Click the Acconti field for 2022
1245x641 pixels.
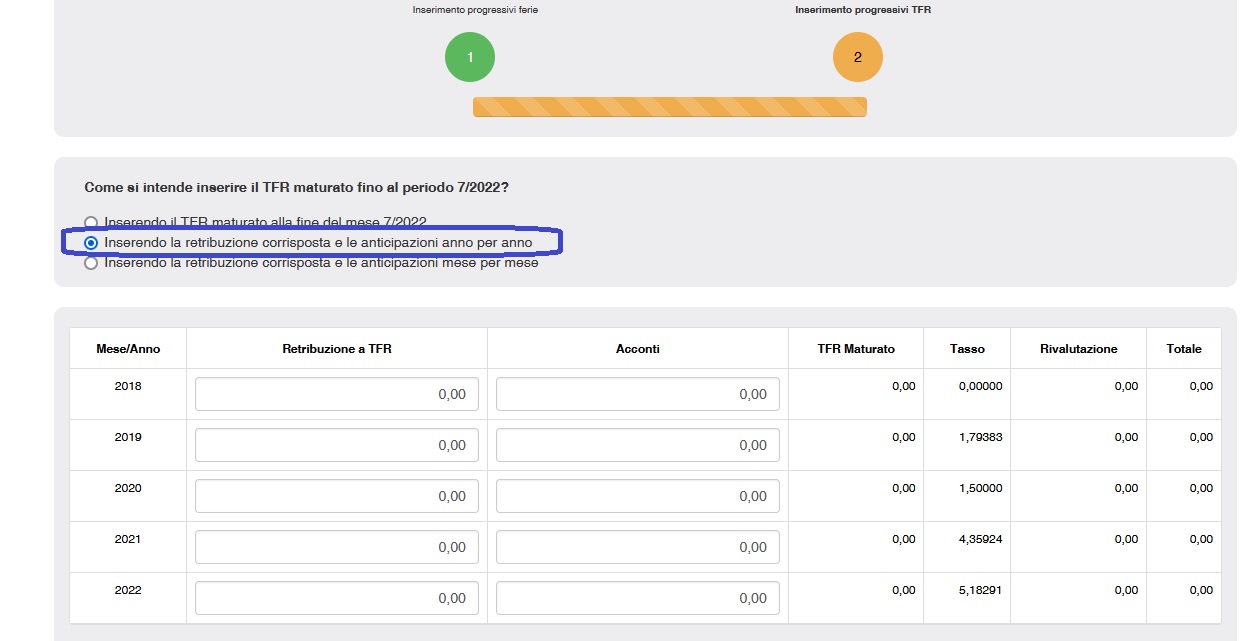tap(637, 598)
